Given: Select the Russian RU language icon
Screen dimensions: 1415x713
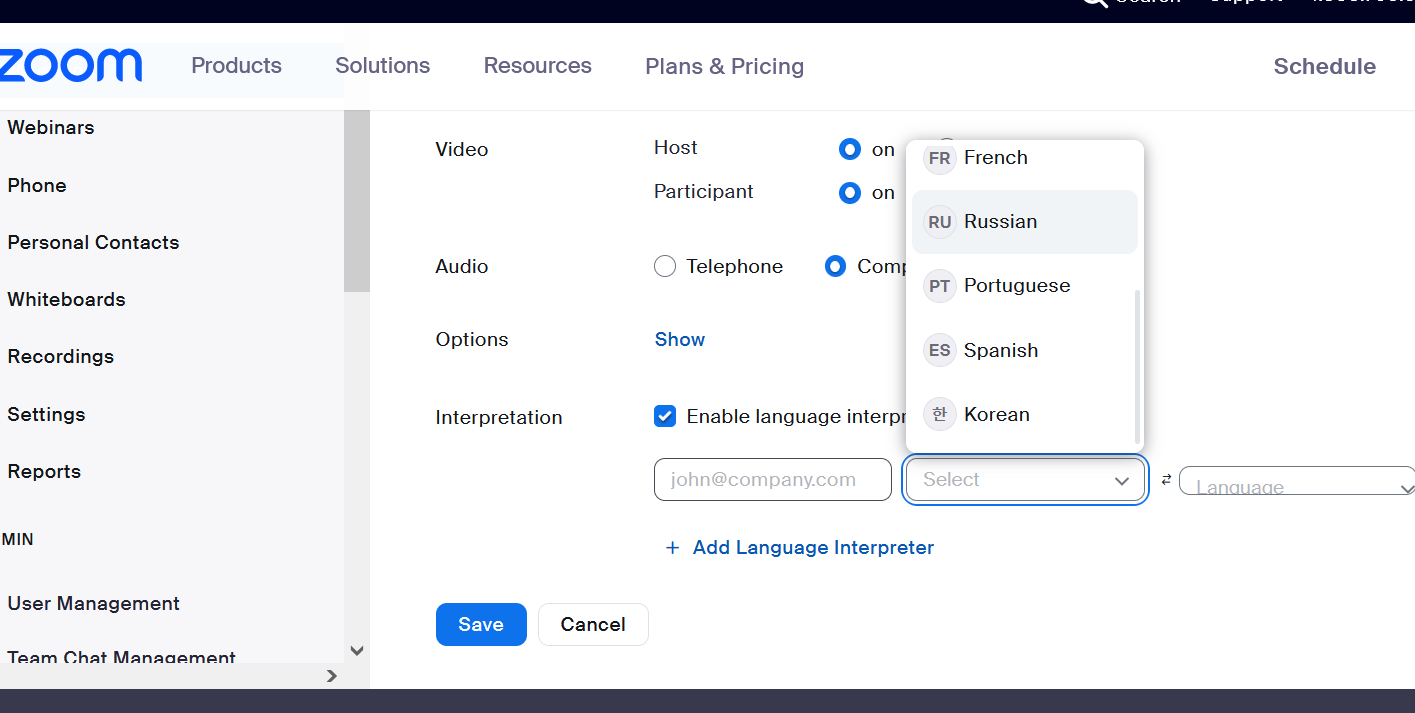Looking at the screenshot, I should coord(939,221).
